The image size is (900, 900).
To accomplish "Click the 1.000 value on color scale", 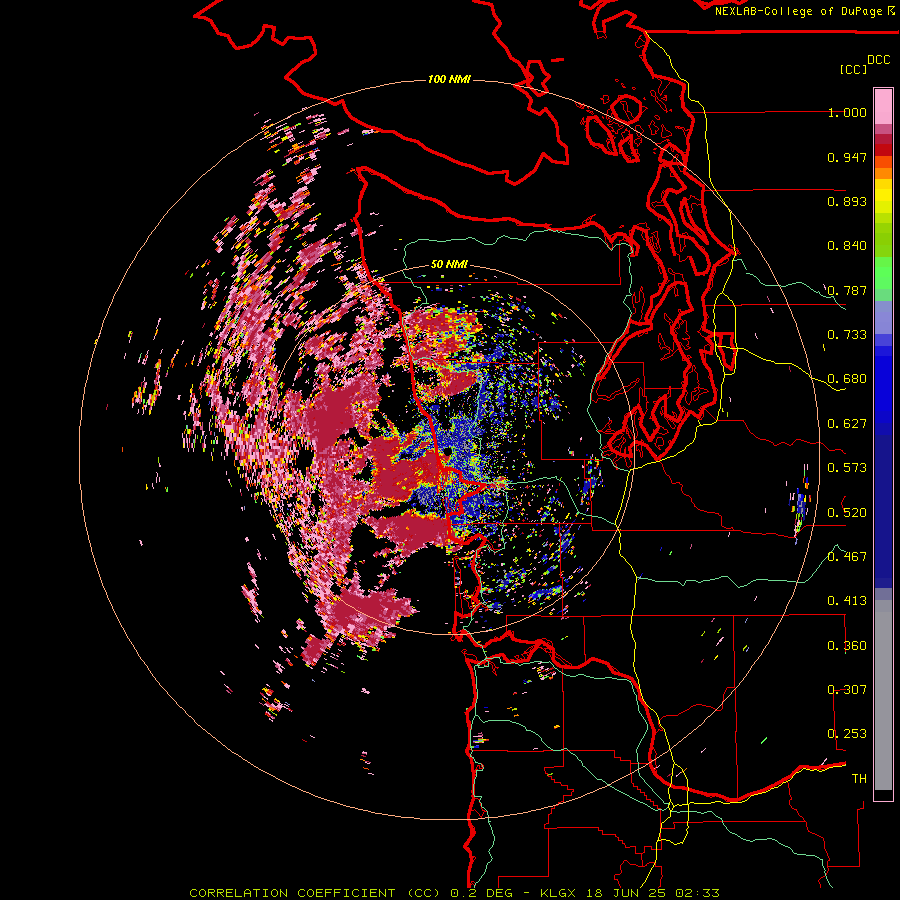I will (847, 112).
